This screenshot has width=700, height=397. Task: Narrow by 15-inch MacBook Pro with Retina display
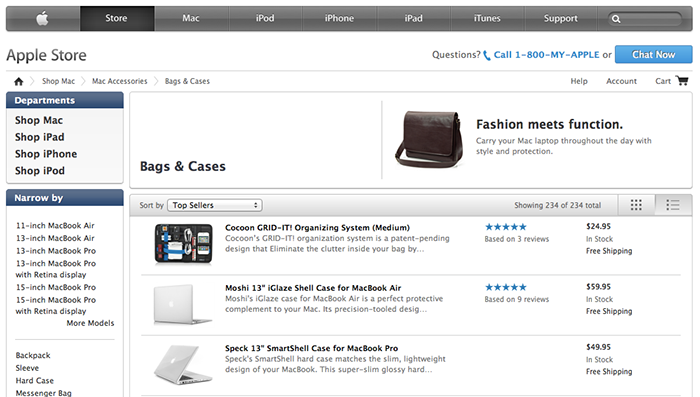coord(56,305)
